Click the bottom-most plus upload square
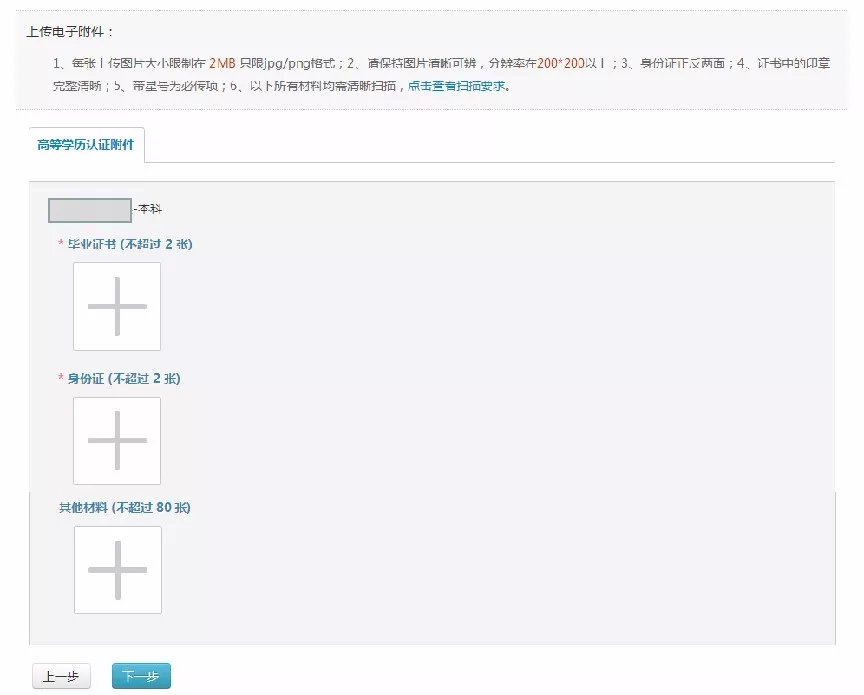Image resolution: width=864 pixels, height=695 pixels. [x=117, y=570]
